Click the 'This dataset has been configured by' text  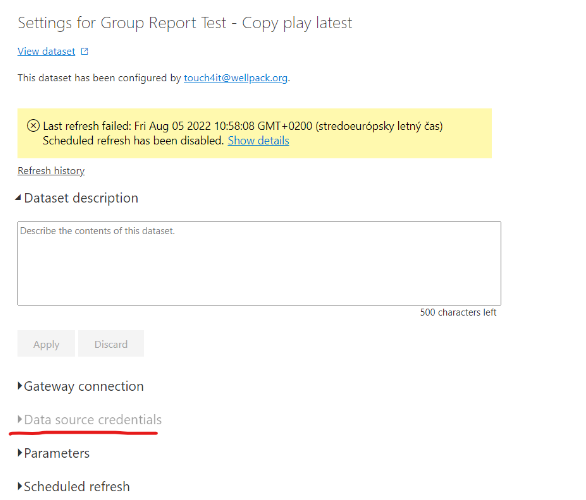pyautogui.click(x=99, y=78)
